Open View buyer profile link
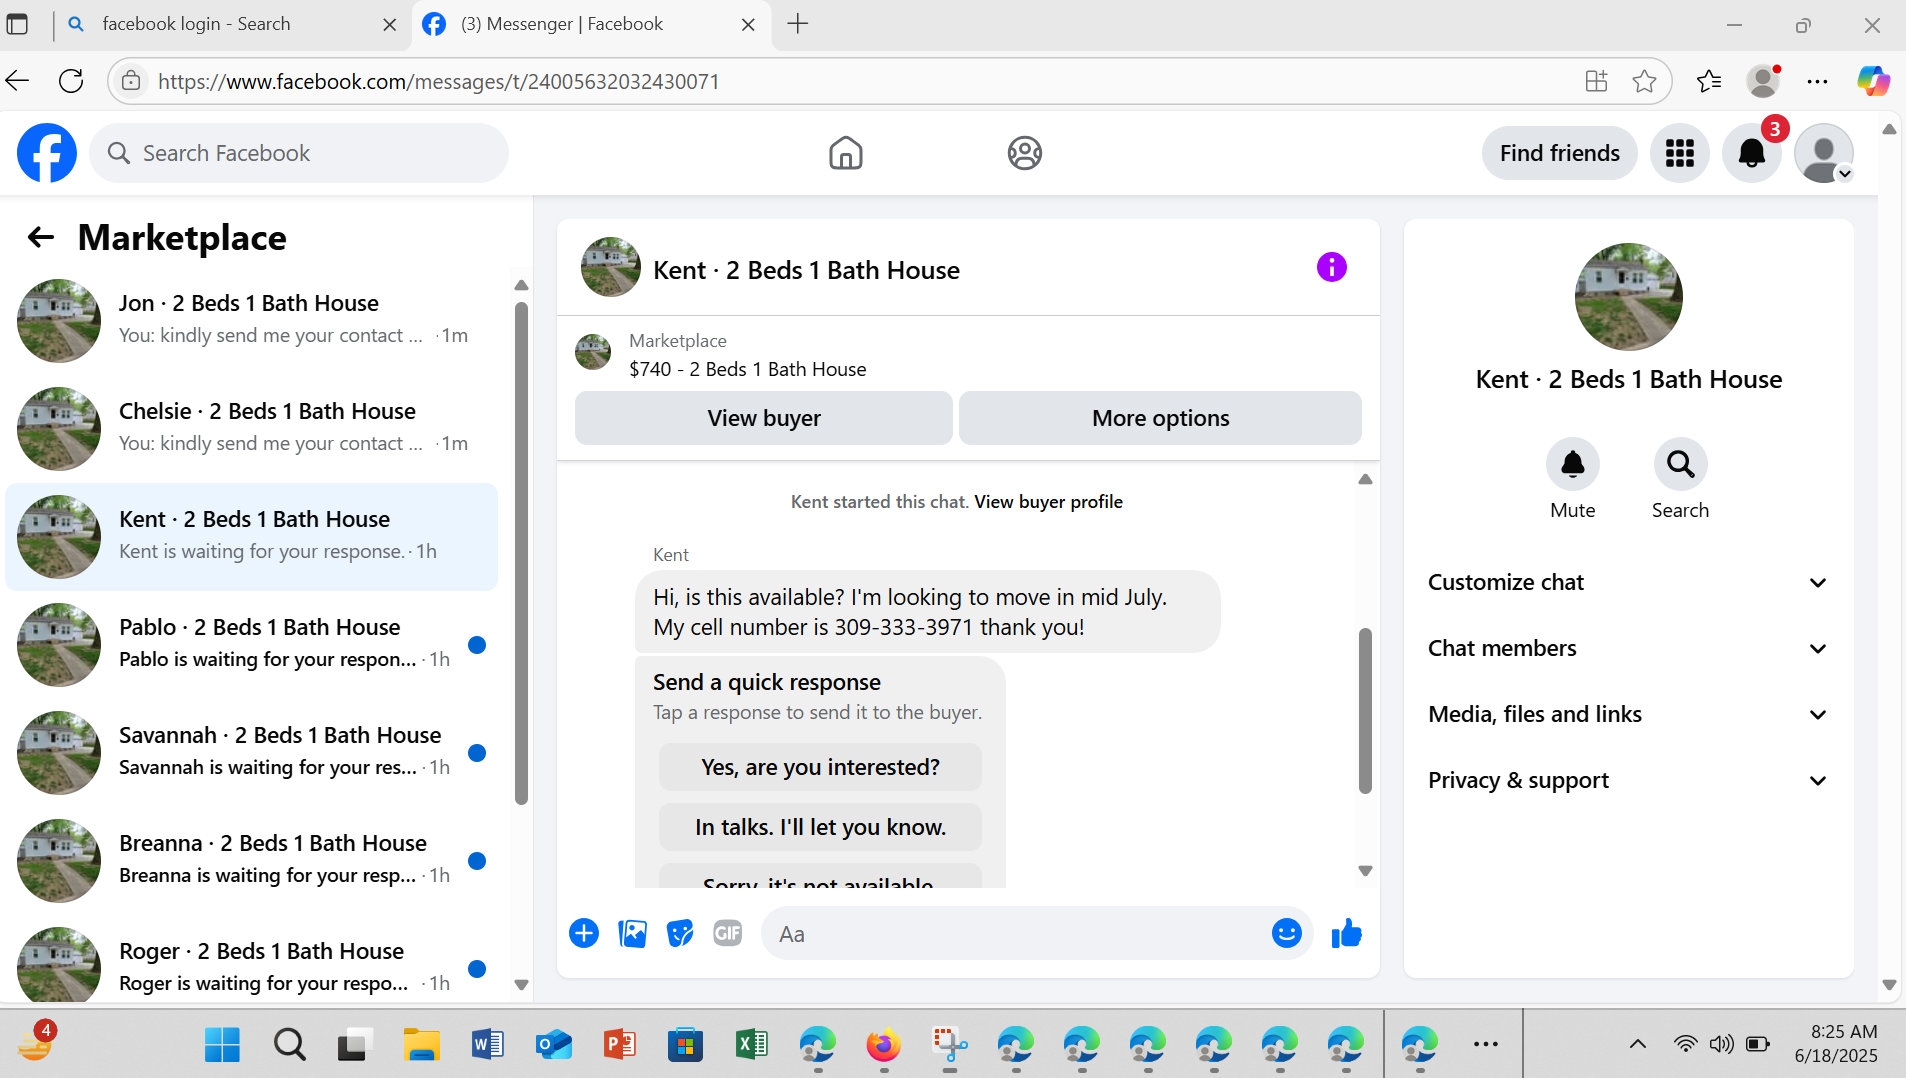 [1048, 502]
